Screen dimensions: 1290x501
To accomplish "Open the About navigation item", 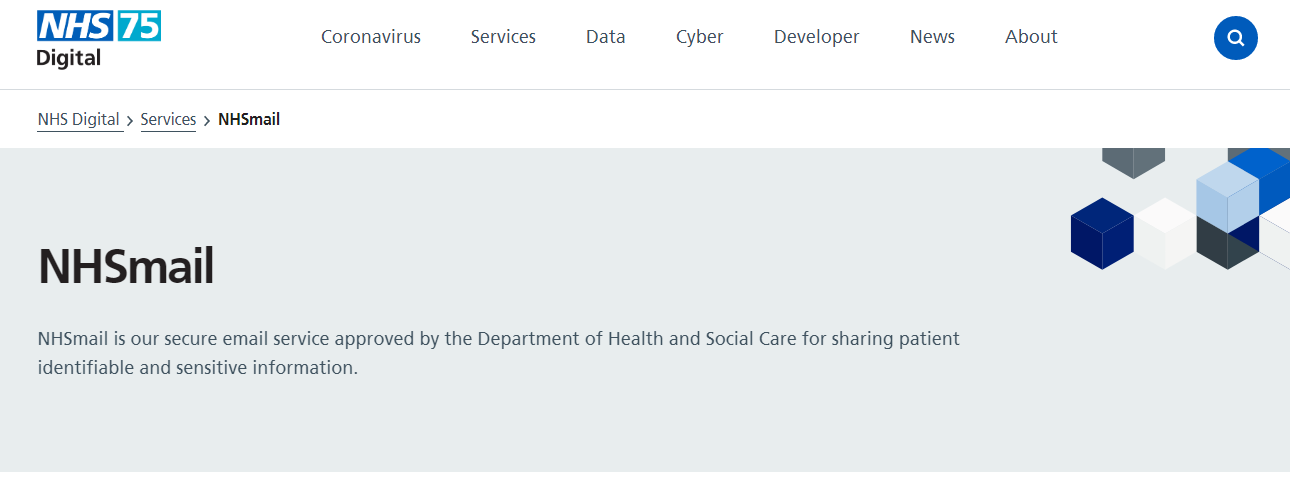I will pyautogui.click(x=1031, y=37).
